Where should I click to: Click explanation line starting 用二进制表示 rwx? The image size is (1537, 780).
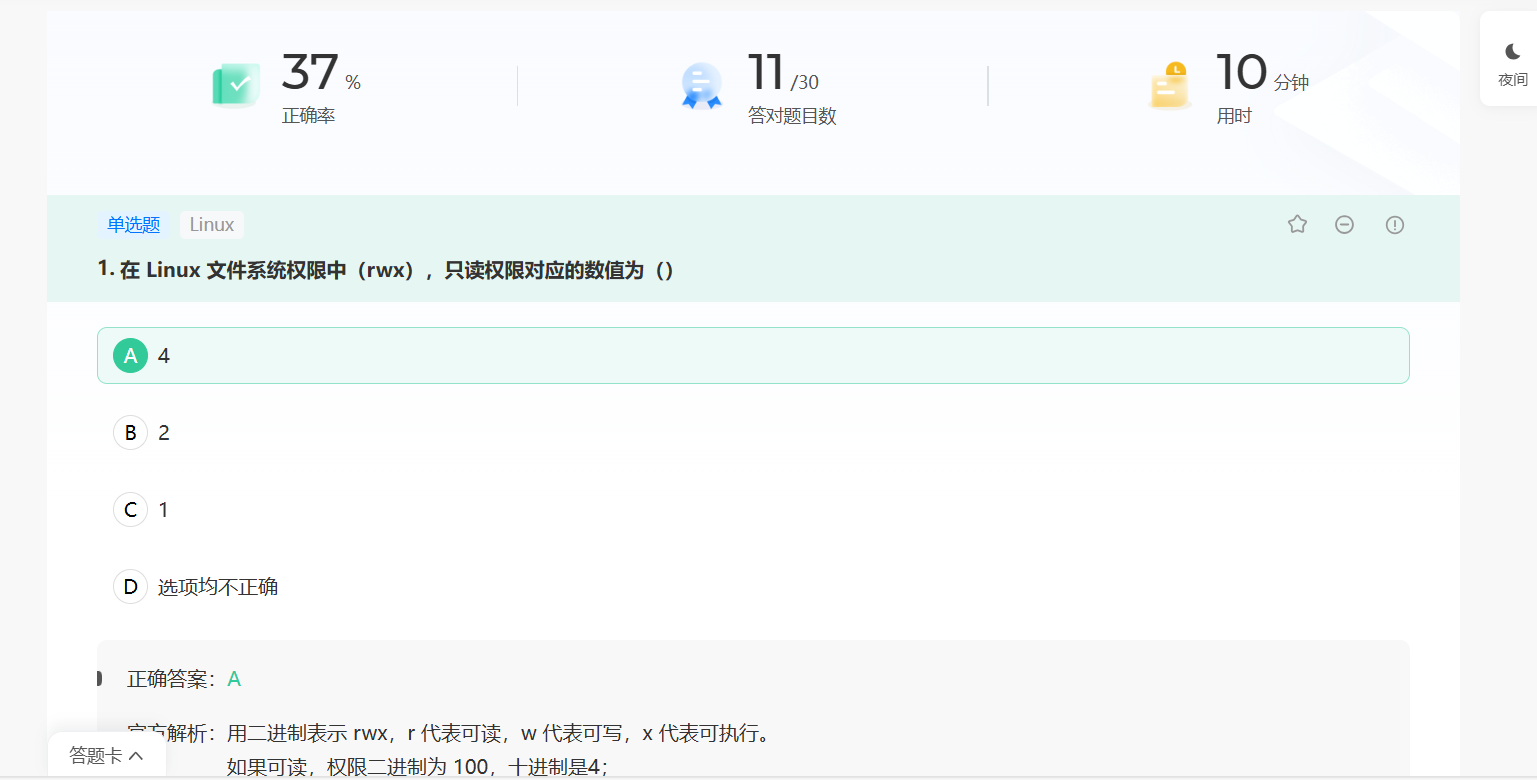[500, 734]
